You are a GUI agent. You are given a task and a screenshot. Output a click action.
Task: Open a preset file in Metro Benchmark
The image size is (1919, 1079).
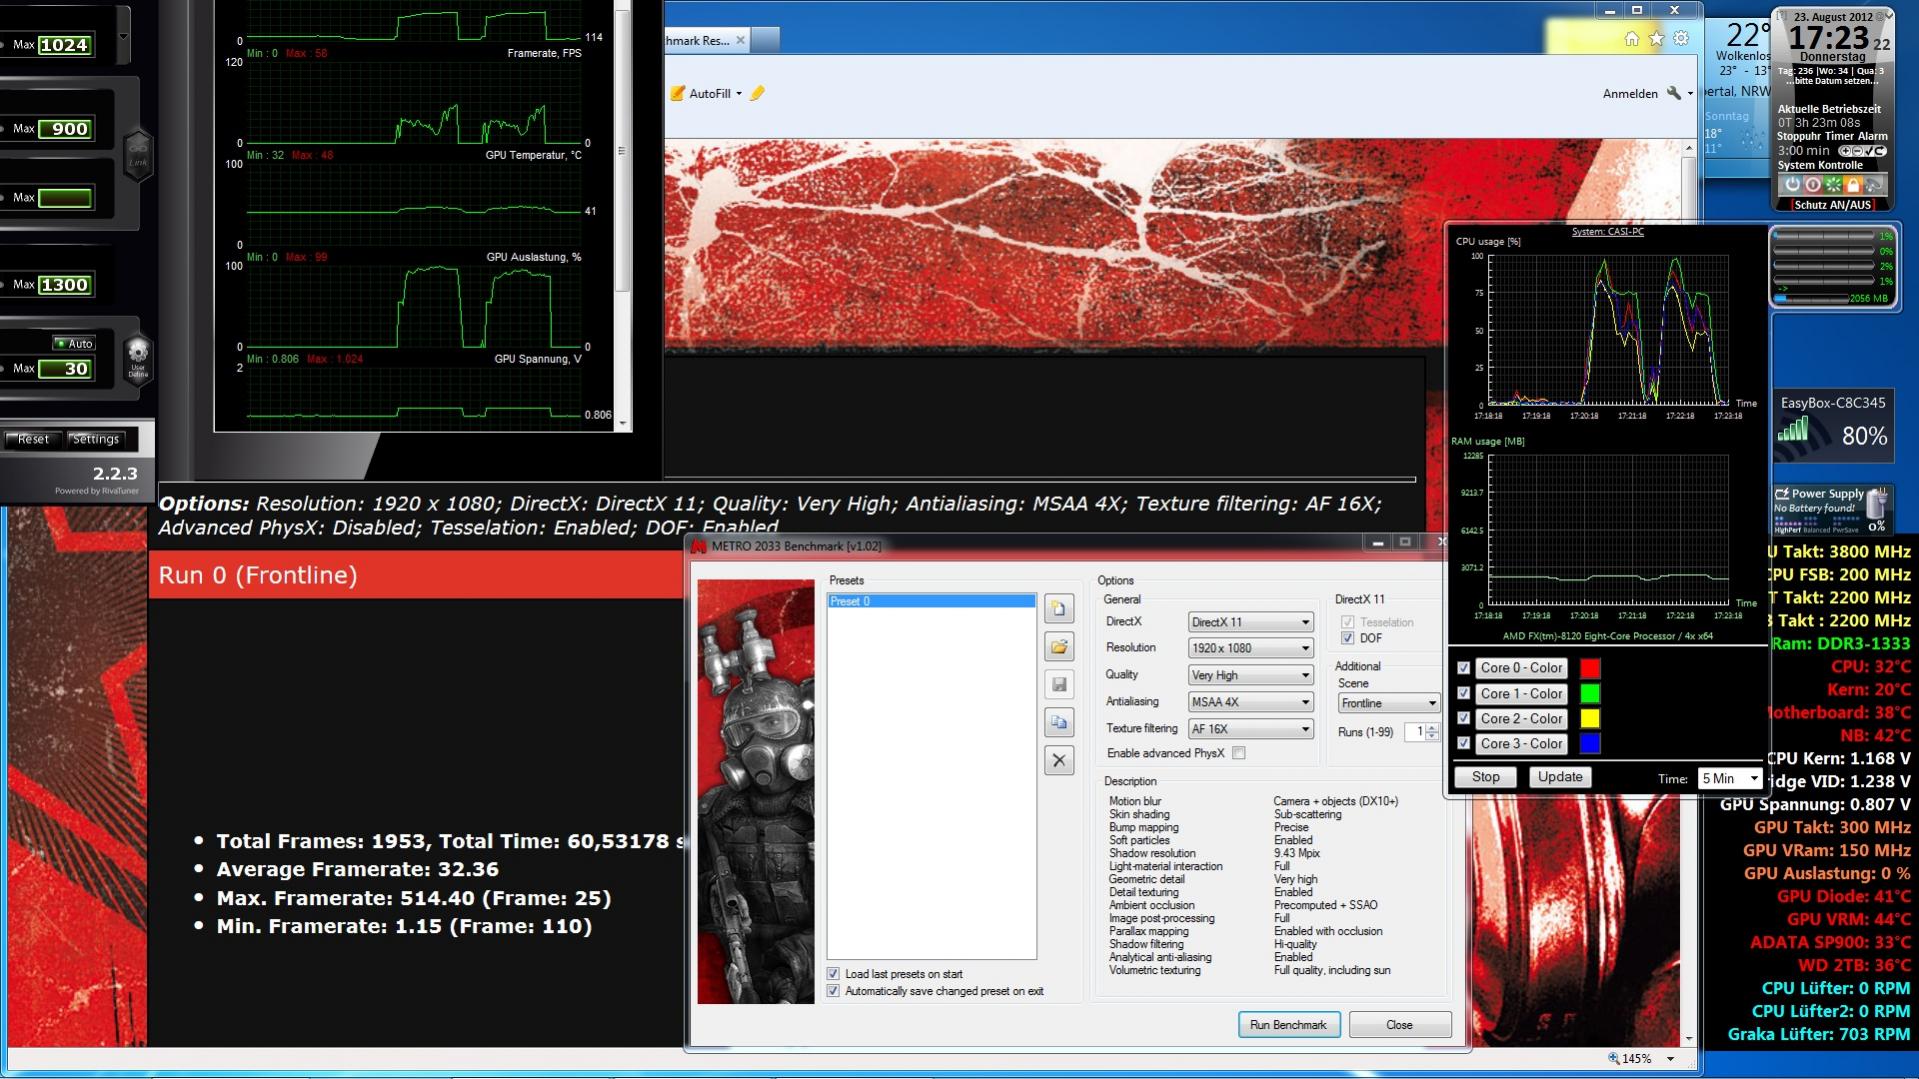point(1059,646)
